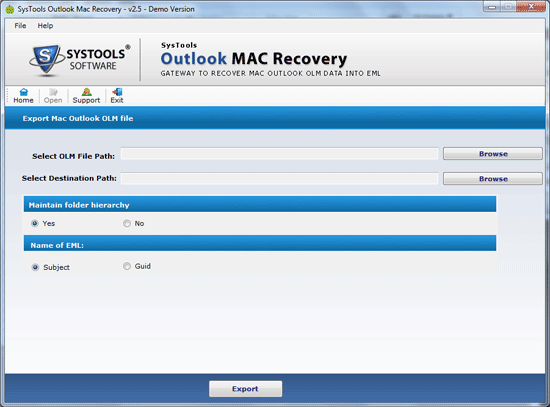Screen dimensions: 550x407
Task: Click the Export button
Action: (x=245, y=389)
